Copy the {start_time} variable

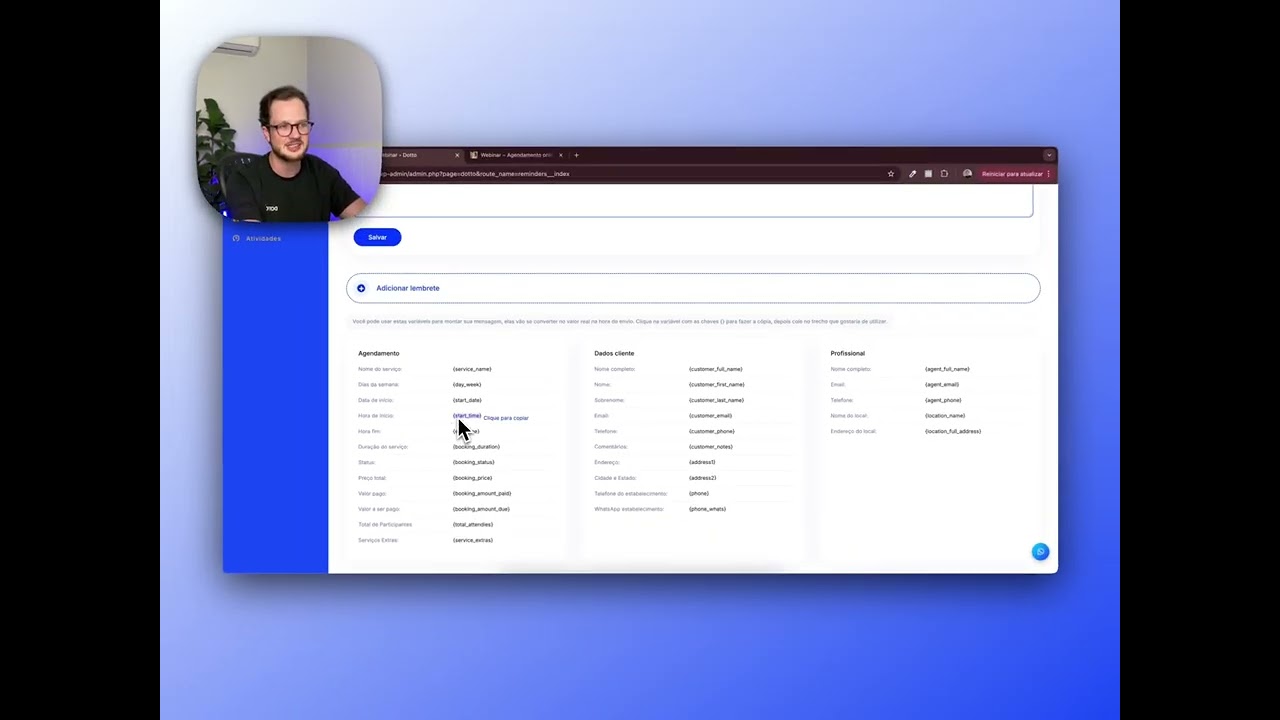[467, 415]
